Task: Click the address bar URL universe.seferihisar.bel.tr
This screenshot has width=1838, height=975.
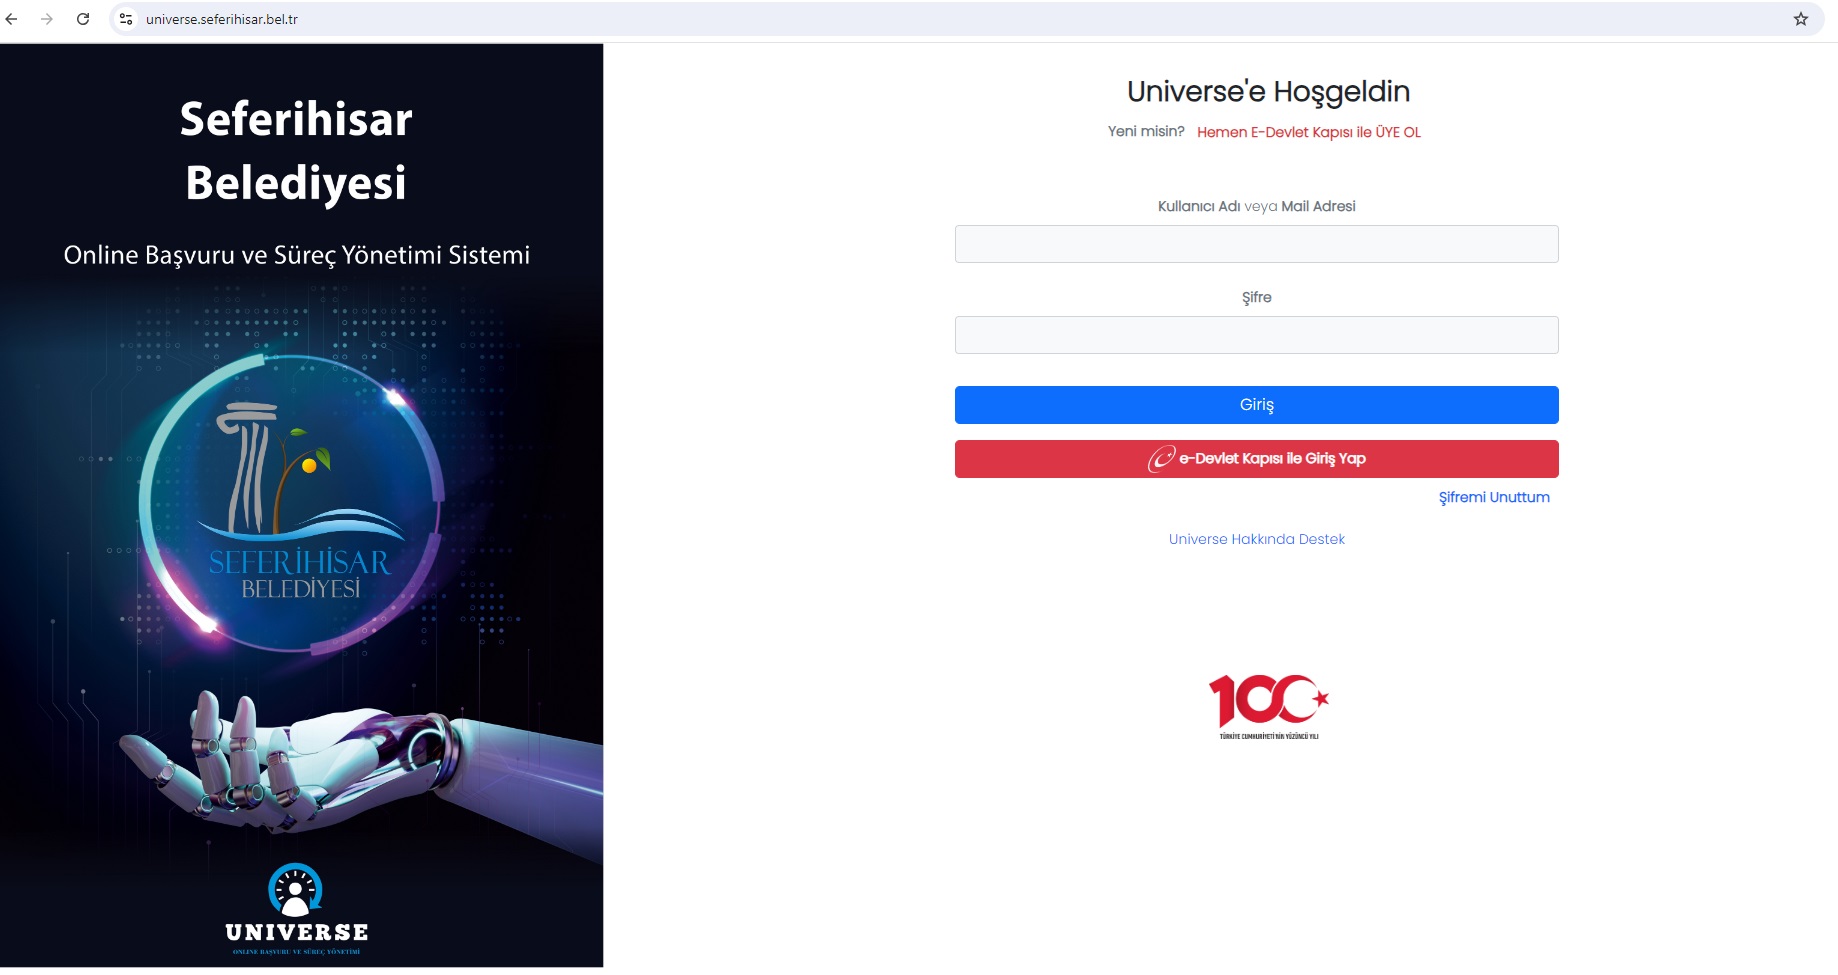Action: pos(222,19)
